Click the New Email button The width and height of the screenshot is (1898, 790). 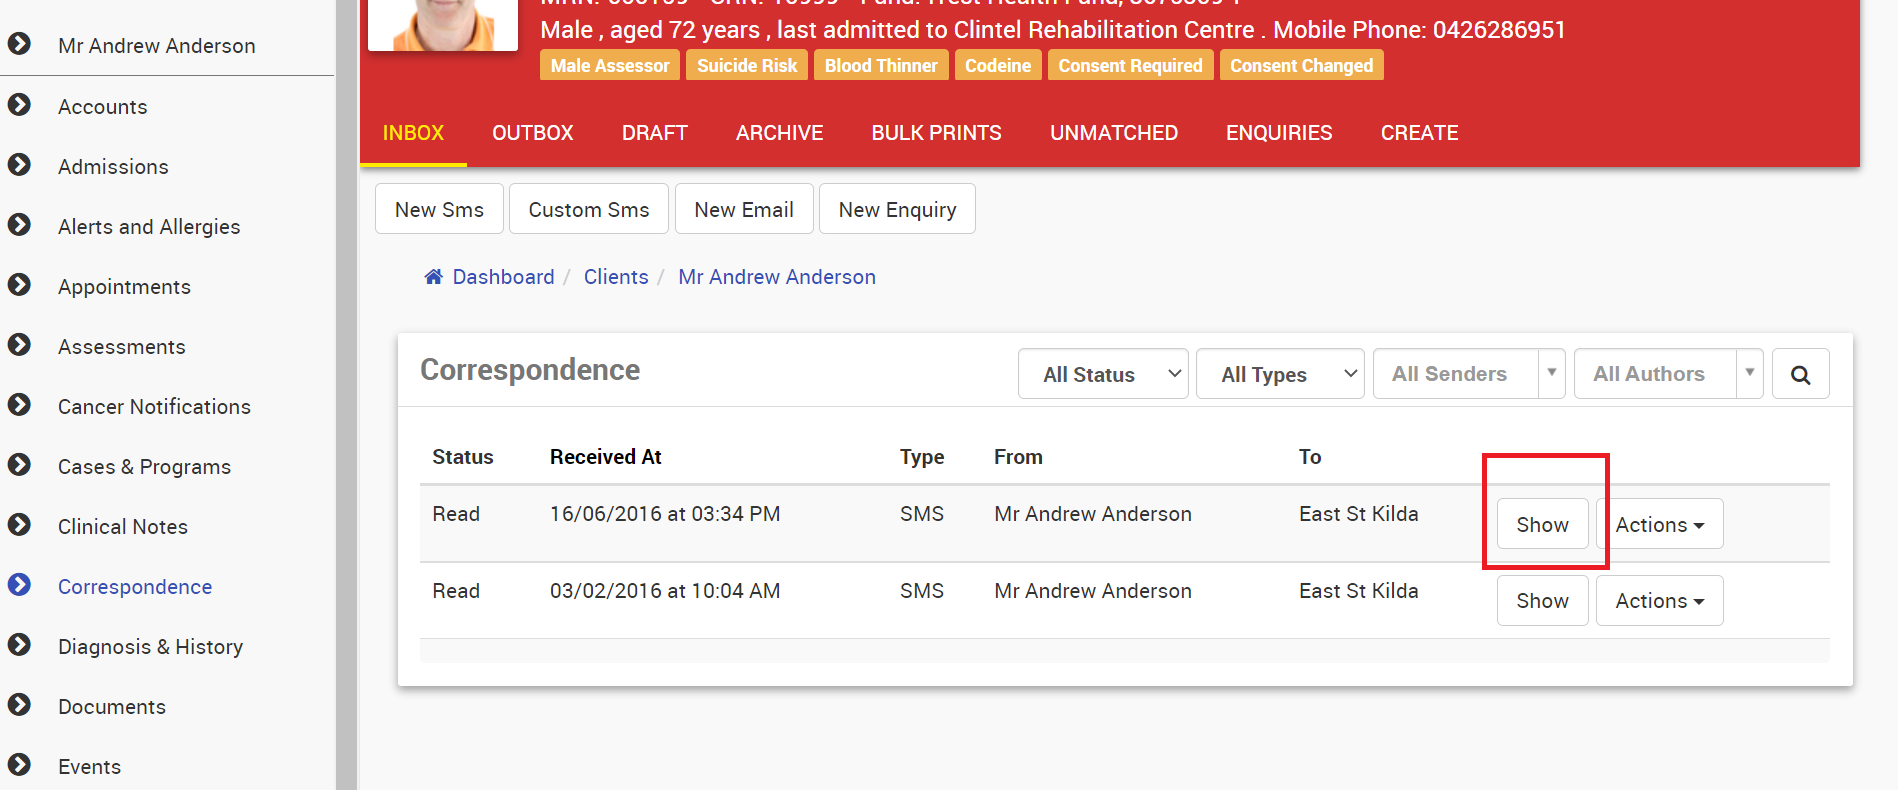744,209
